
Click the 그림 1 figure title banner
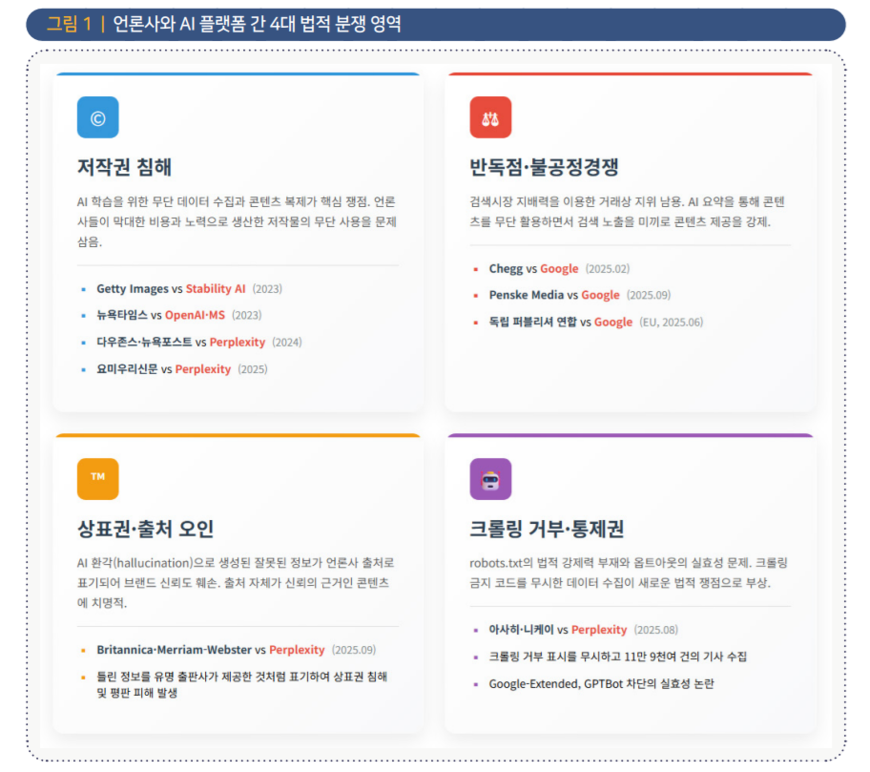click(x=435, y=24)
